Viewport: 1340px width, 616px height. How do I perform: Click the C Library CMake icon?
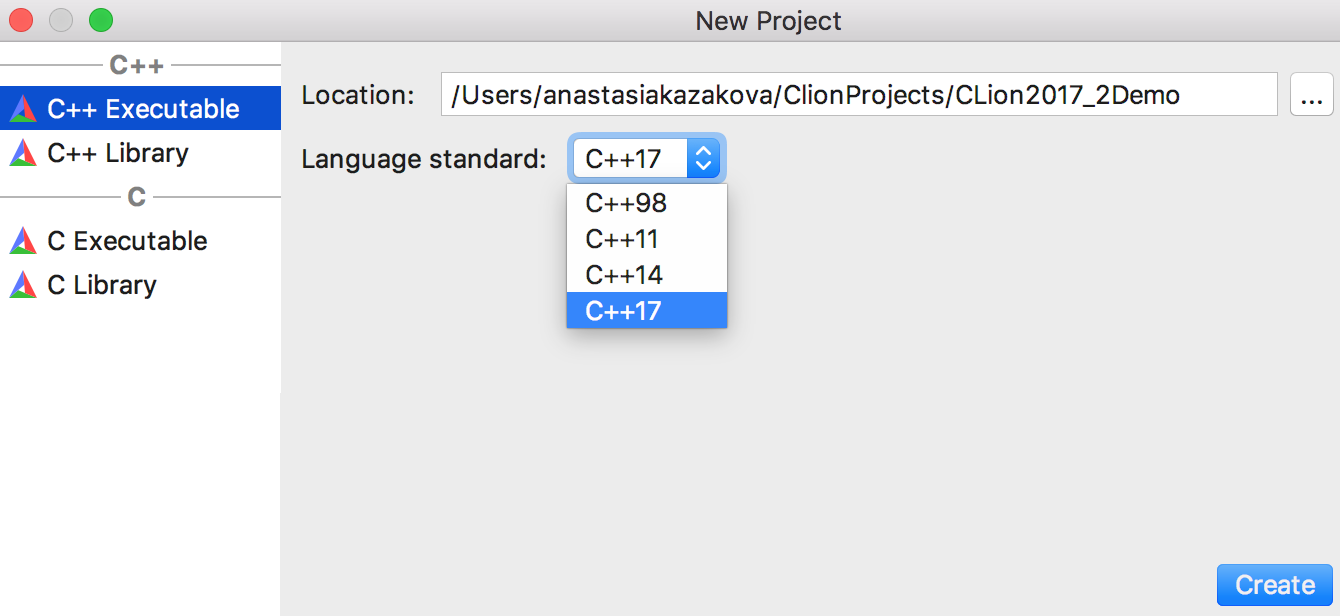pos(22,285)
